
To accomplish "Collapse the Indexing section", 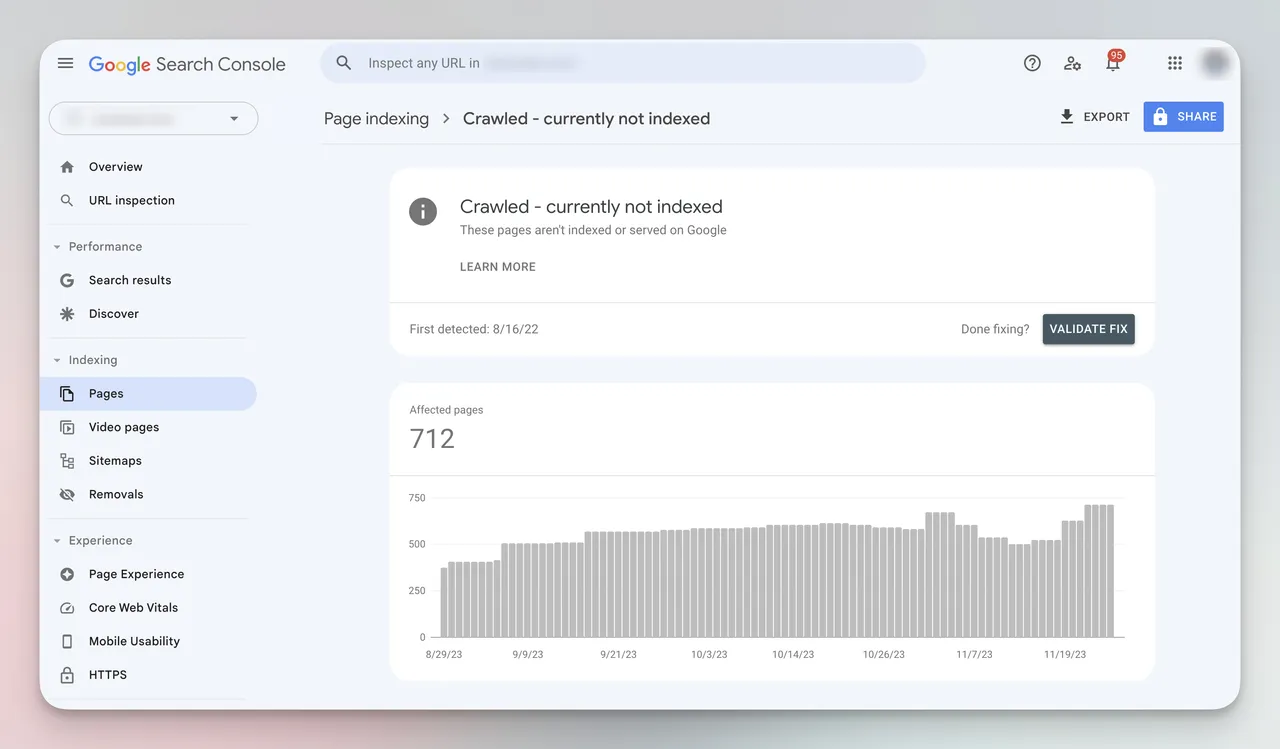I will click(57, 360).
